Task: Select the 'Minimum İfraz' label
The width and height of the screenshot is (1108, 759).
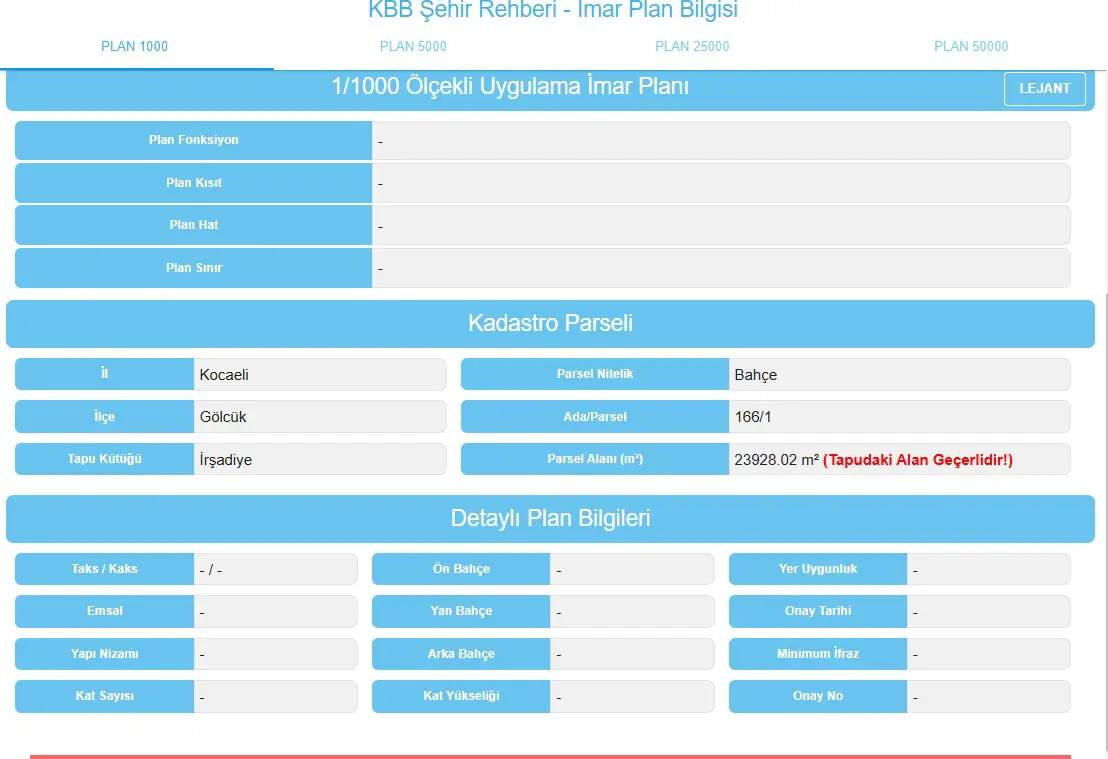Action: pyautogui.click(x=818, y=654)
